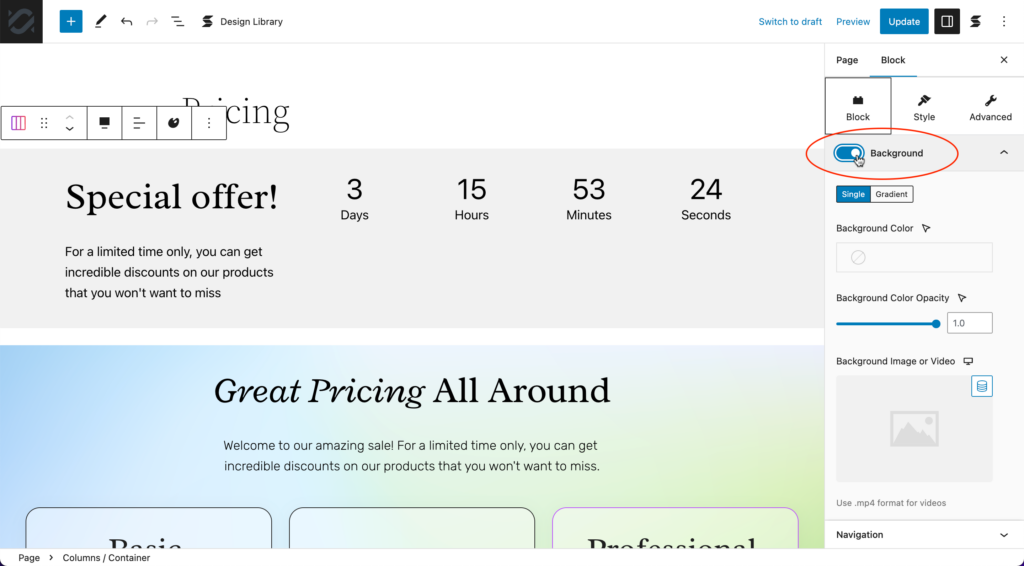Open the Design Library
1024x566 pixels.
pos(242,22)
